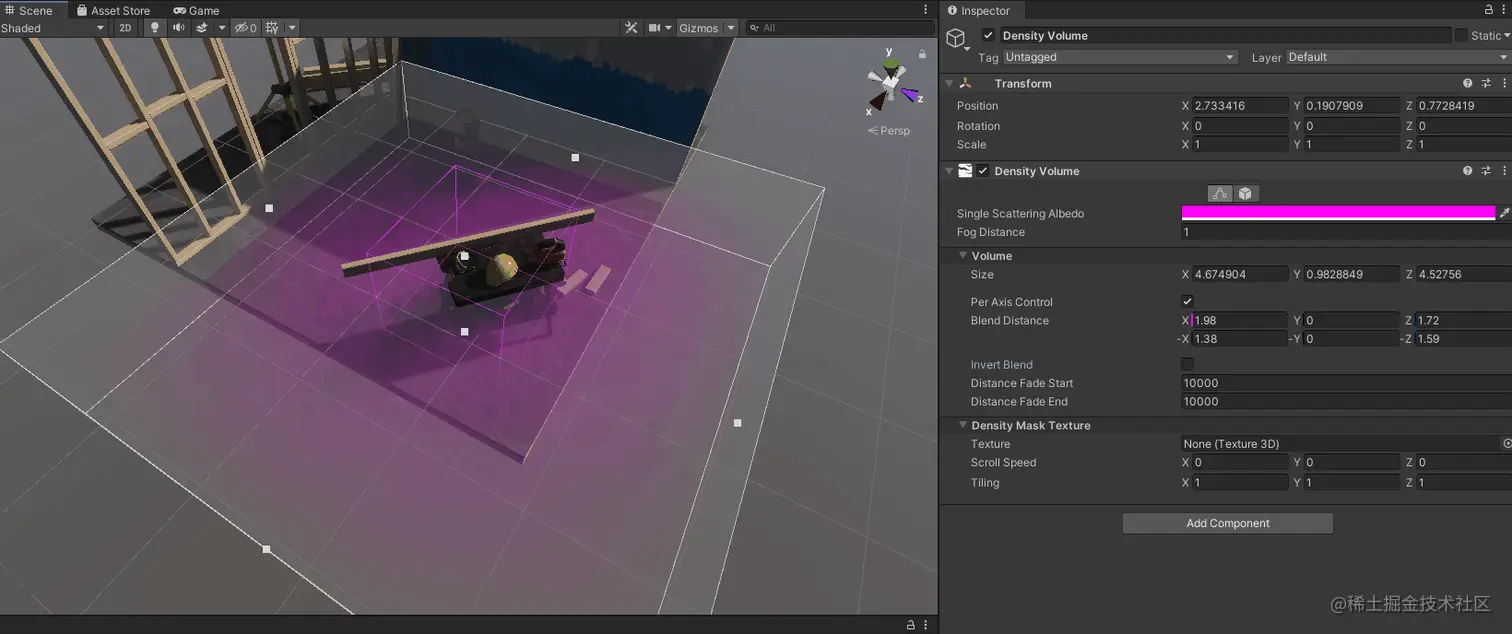Click the Texture field None (Texture 3D)

[x=1340, y=443]
